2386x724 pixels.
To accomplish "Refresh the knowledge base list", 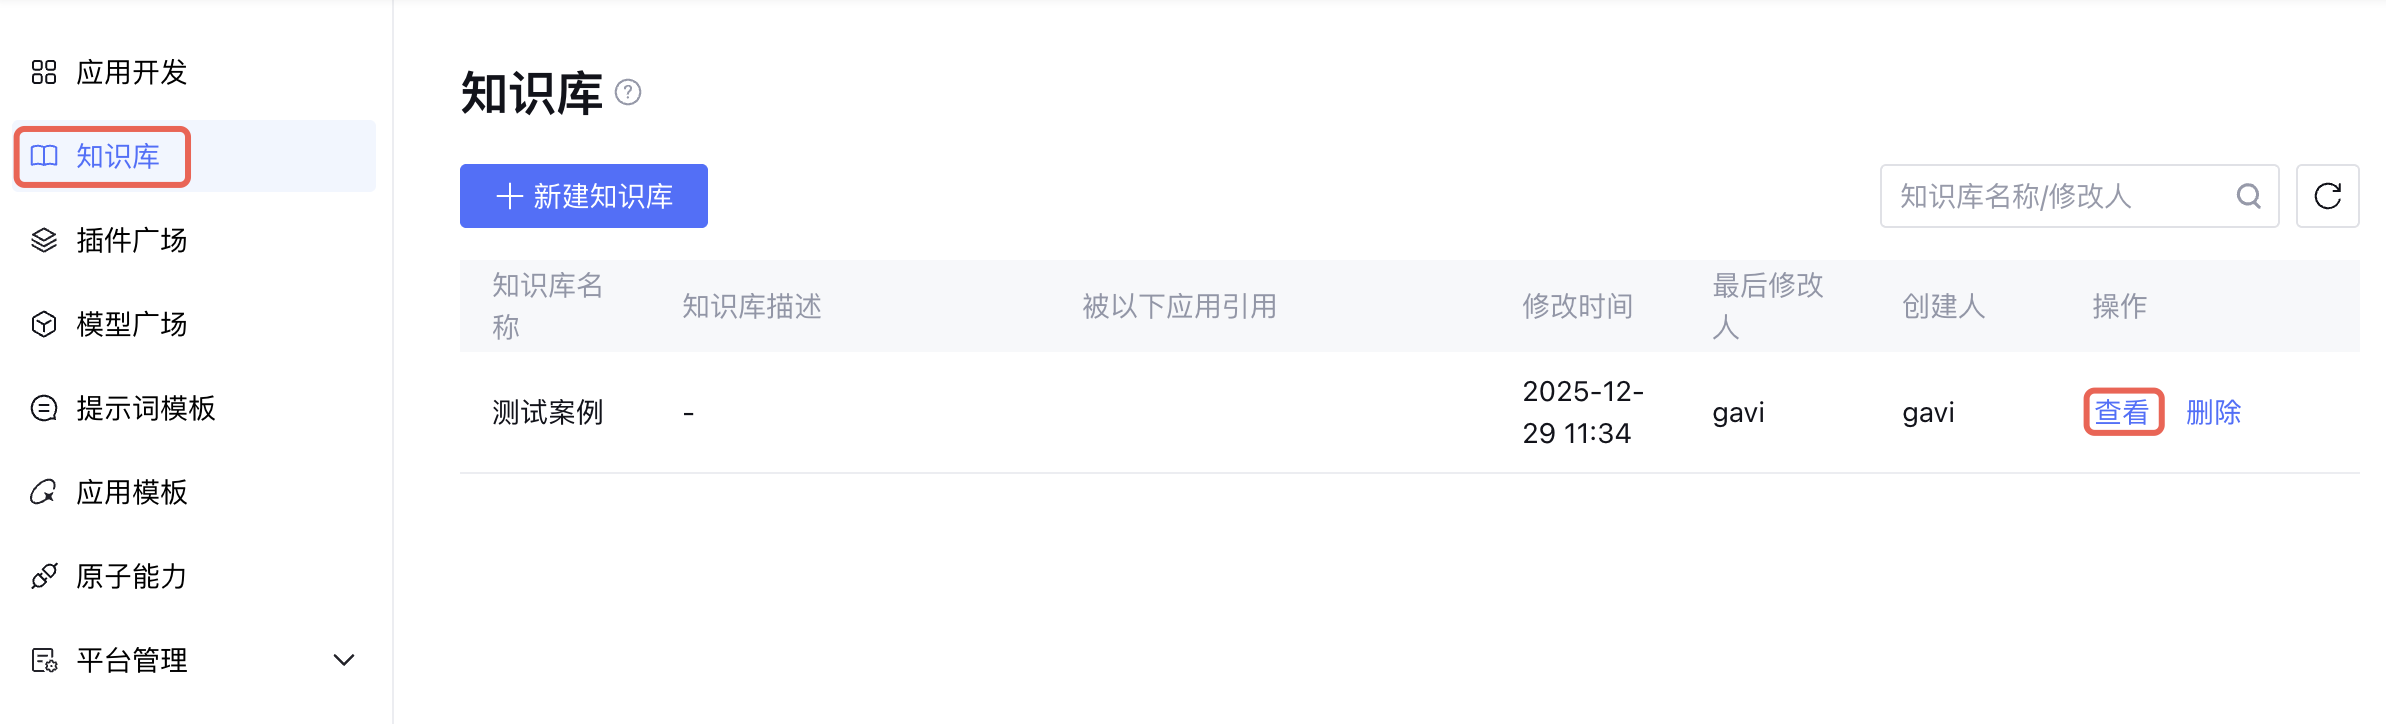I will (x=2328, y=196).
